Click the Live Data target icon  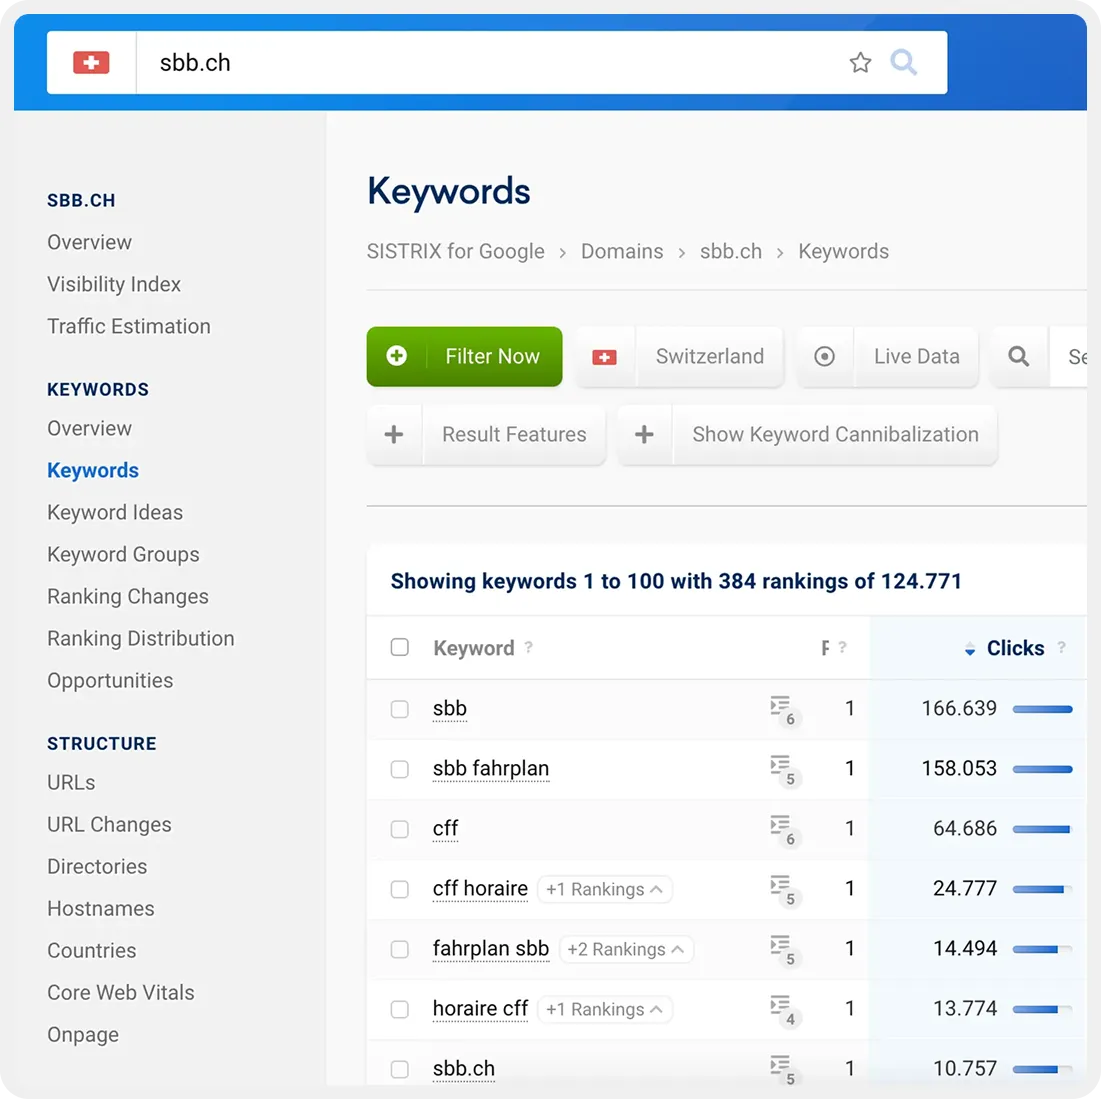(x=824, y=357)
